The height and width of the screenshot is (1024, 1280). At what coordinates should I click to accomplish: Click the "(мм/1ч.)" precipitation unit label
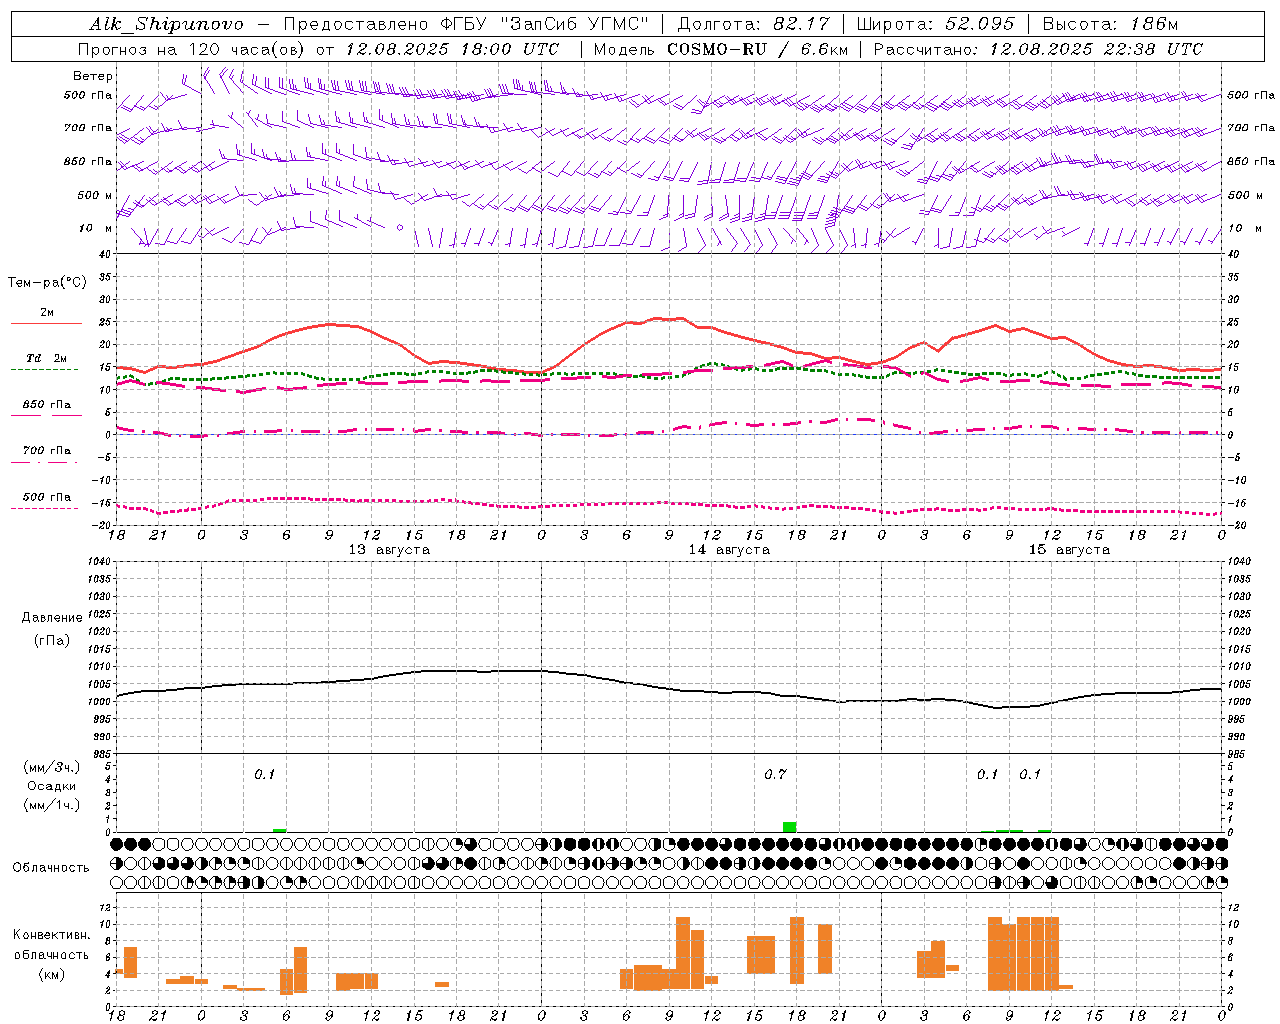point(52,805)
